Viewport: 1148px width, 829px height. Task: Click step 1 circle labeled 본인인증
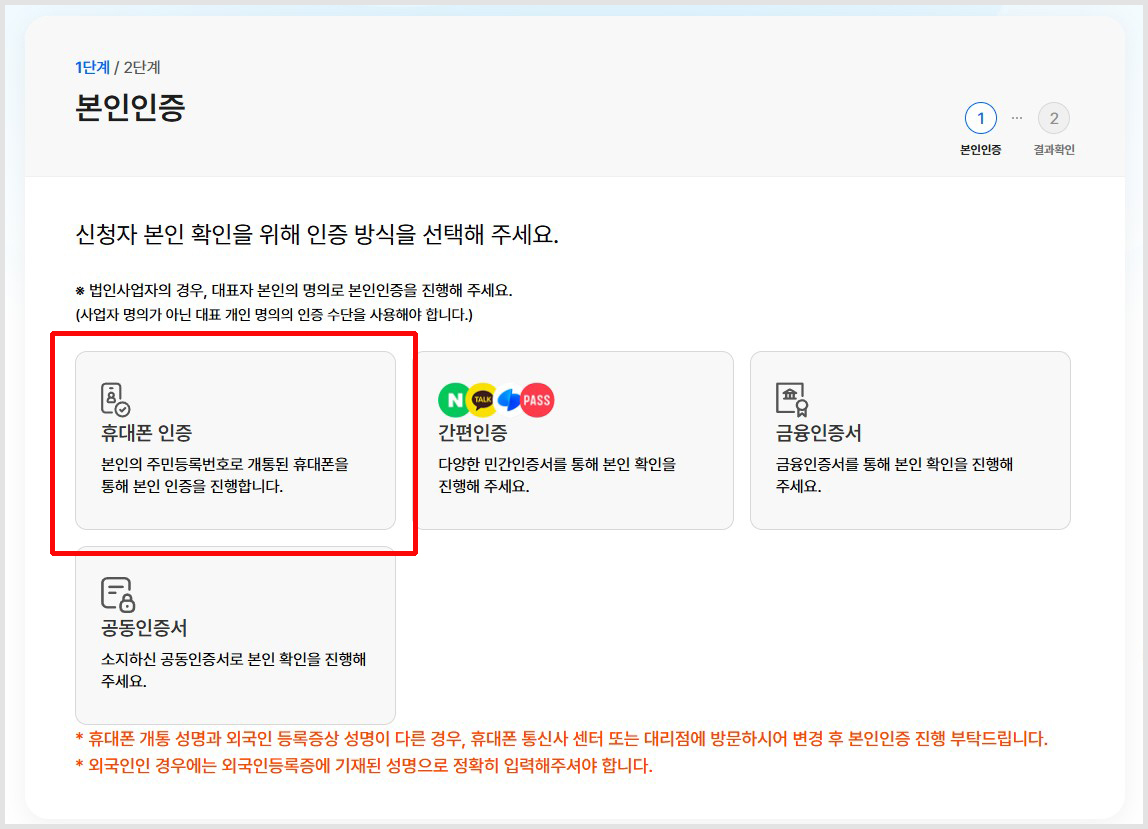(x=980, y=117)
